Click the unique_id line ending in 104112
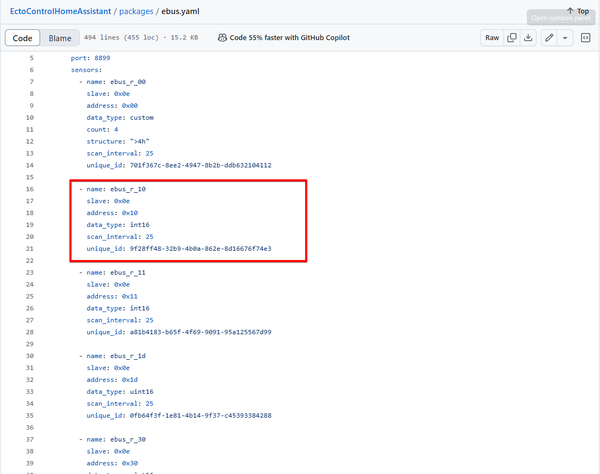 point(178,165)
